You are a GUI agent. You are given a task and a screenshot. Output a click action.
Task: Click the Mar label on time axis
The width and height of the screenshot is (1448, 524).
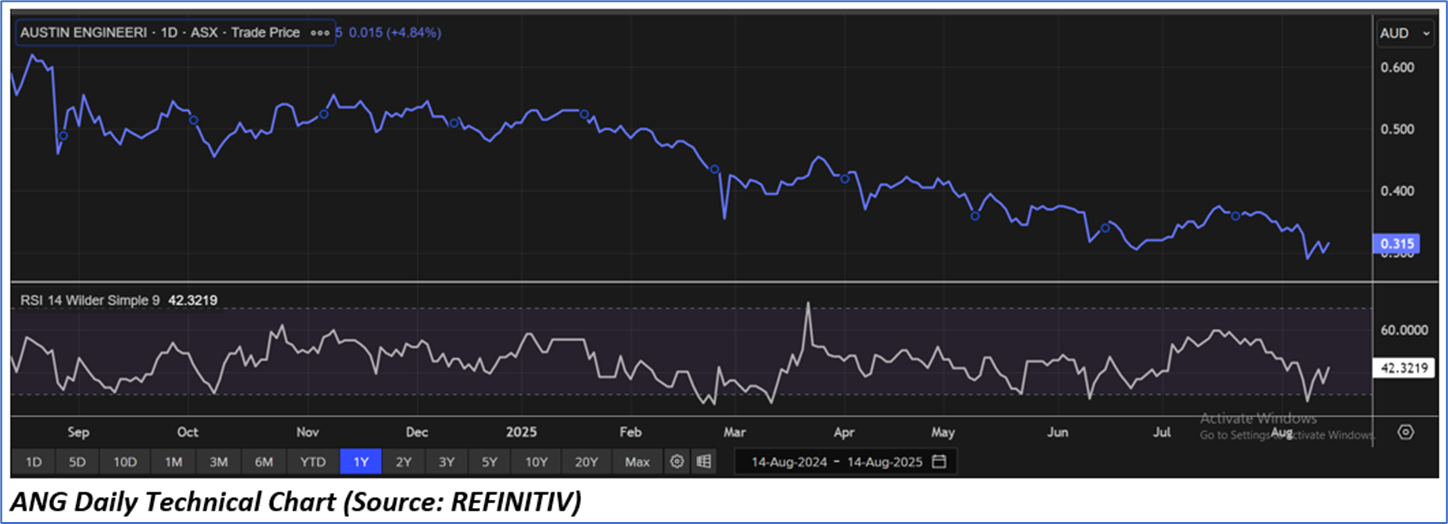(x=735, y=432)
